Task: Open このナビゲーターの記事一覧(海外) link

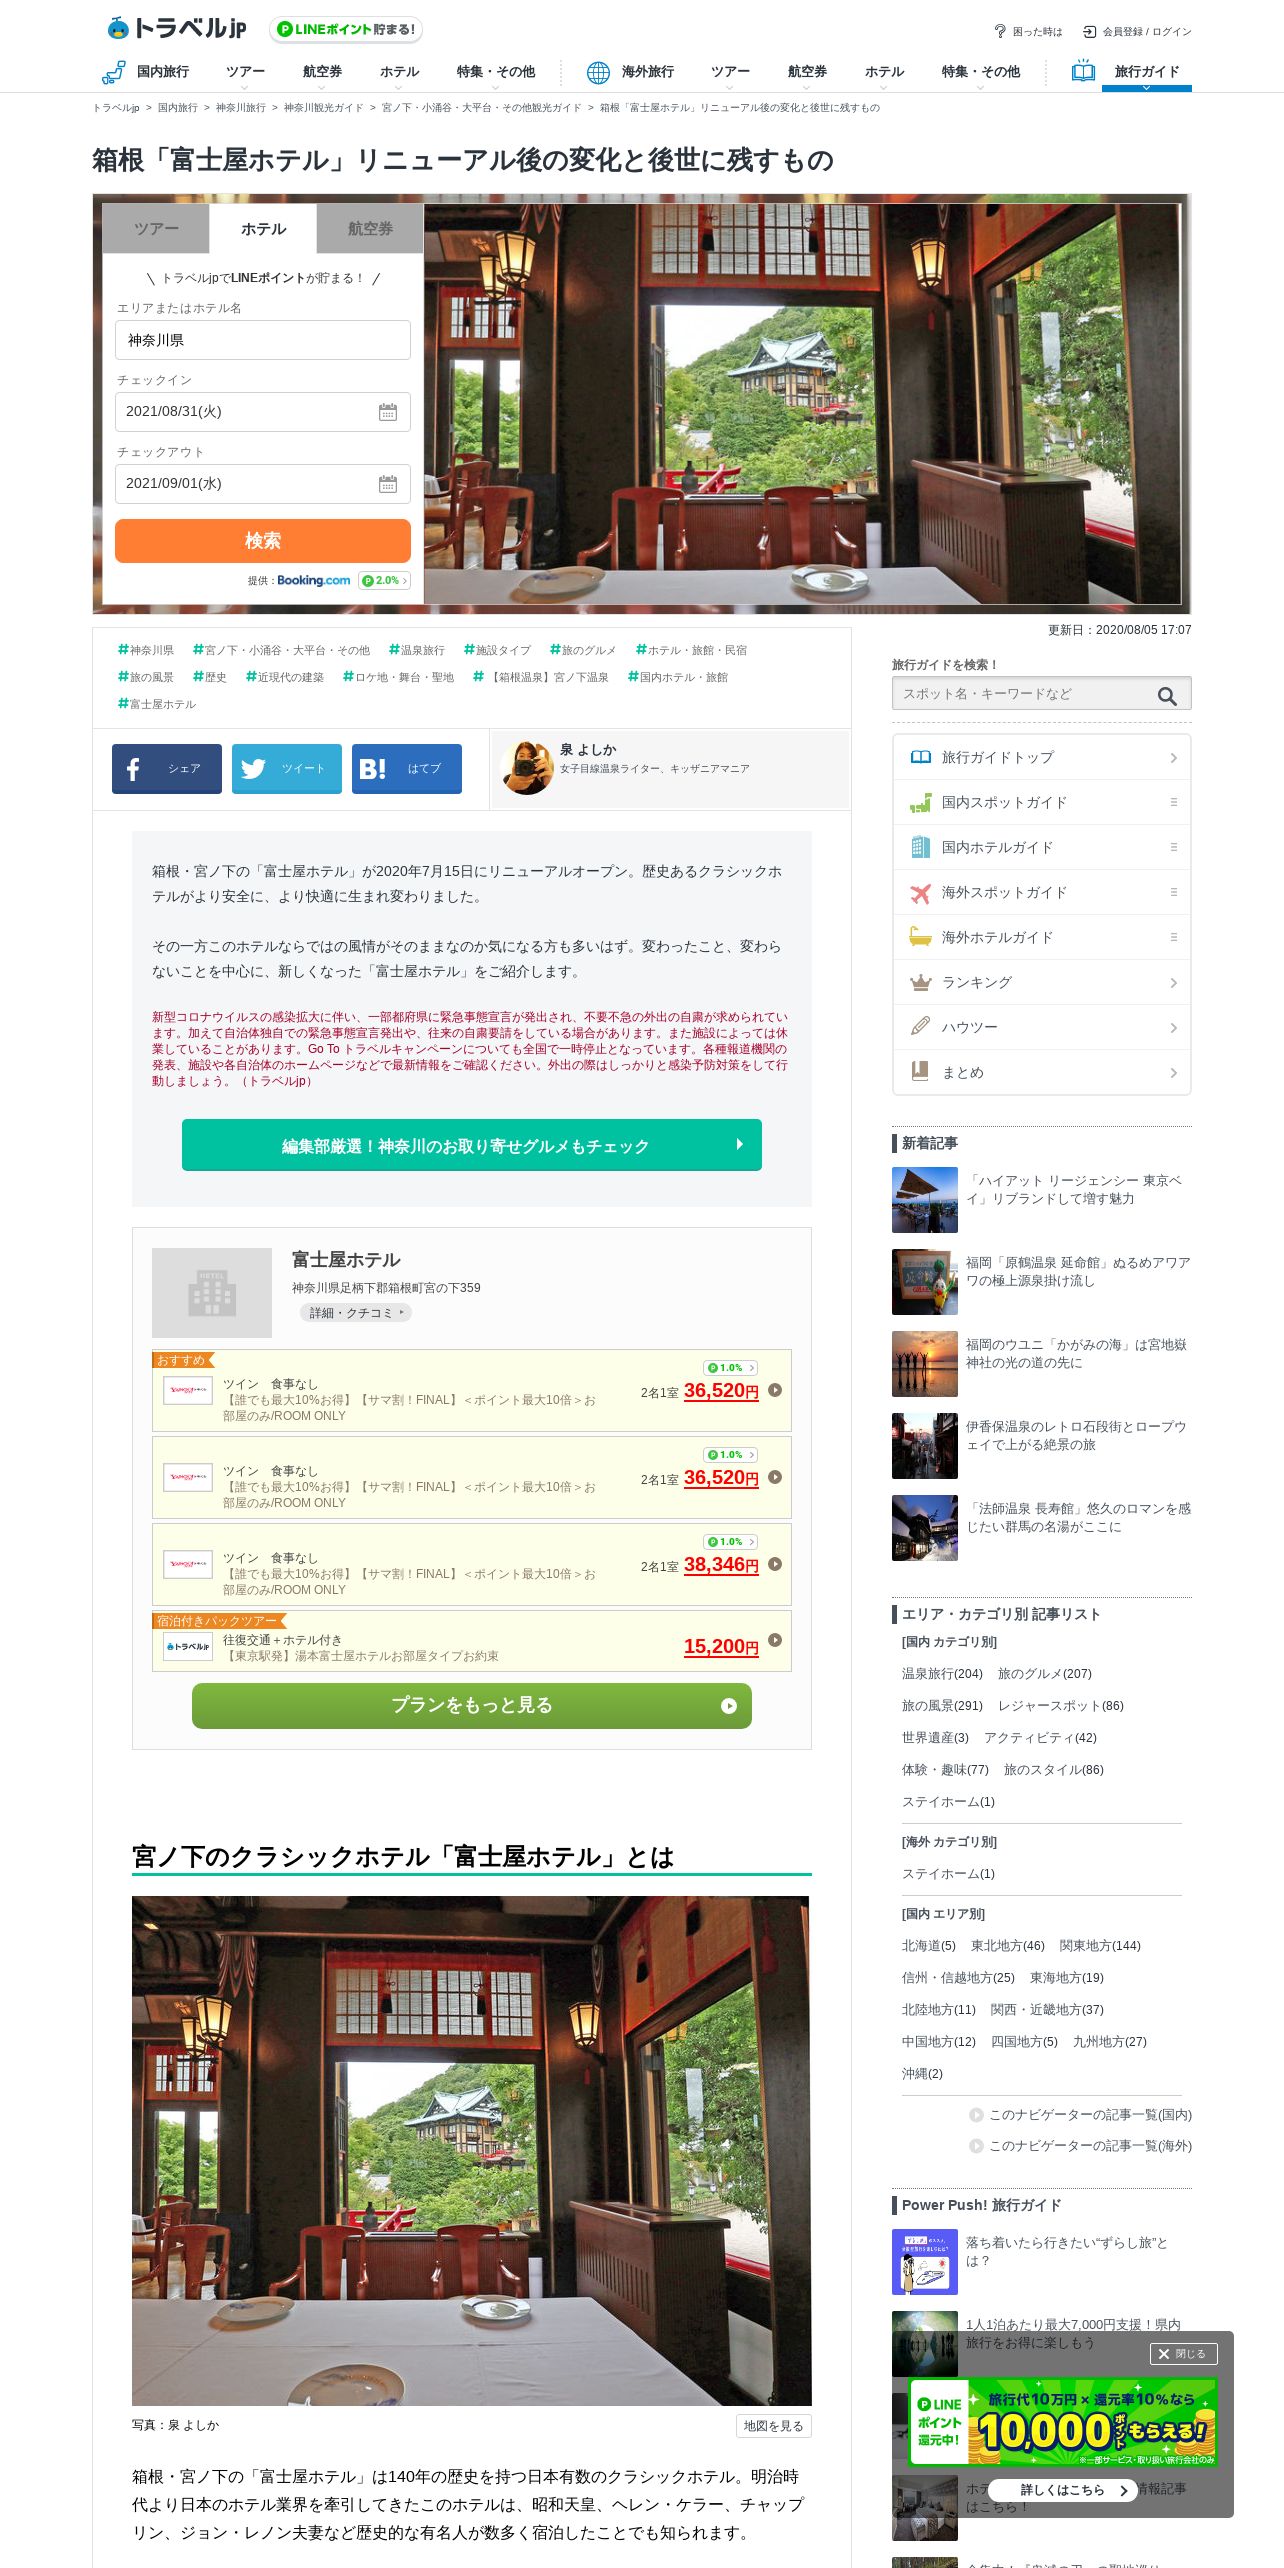Action: click(x=1081, y=2146)
